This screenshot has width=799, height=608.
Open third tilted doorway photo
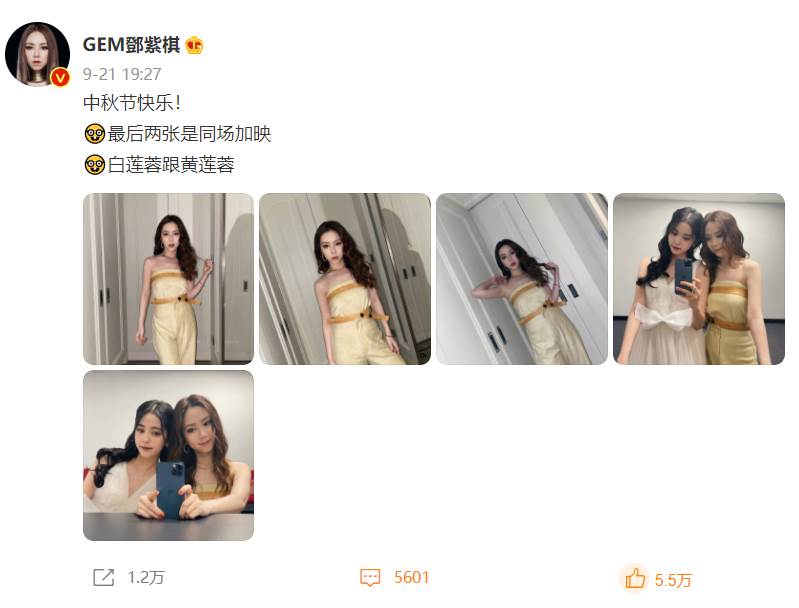click(522, 279)
